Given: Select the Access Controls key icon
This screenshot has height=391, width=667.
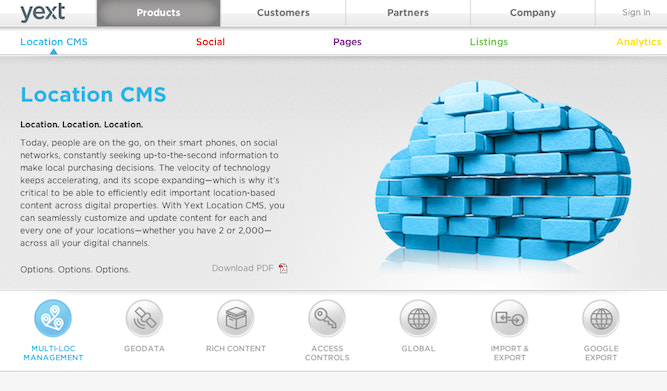Looking at the screenshot, I should tap(327, 318).
